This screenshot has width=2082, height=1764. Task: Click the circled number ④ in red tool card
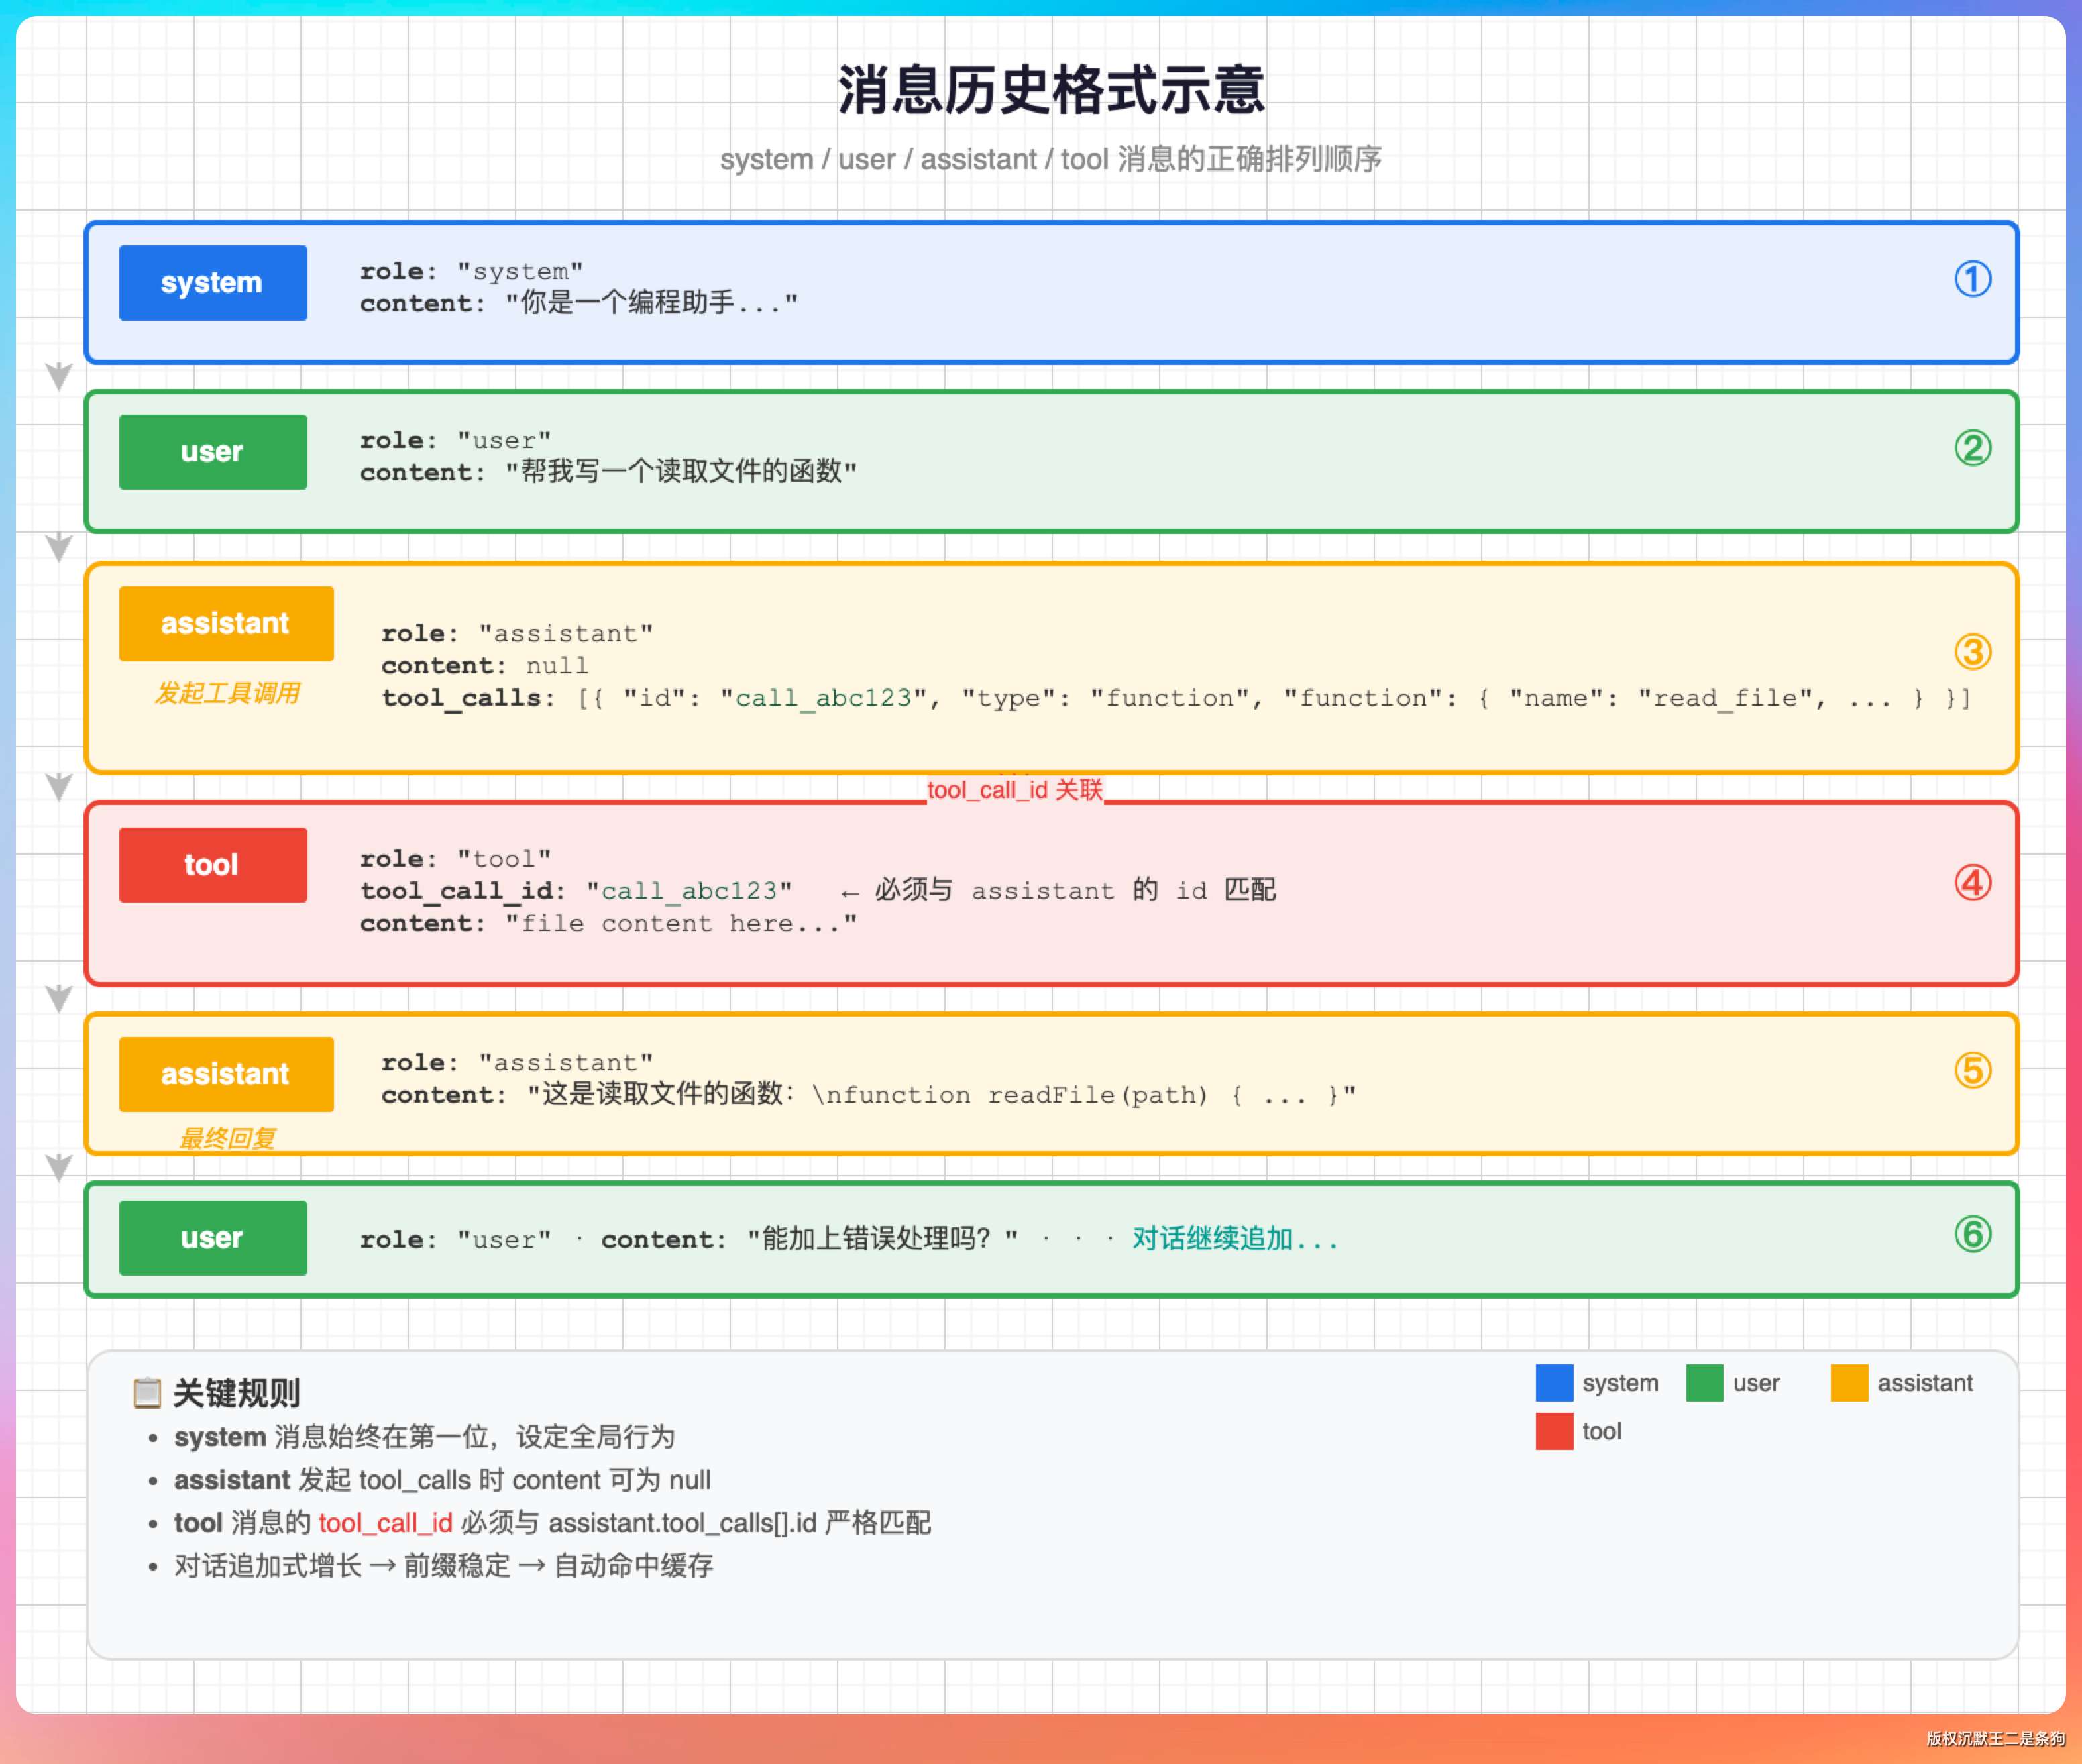click(1972, 883)
